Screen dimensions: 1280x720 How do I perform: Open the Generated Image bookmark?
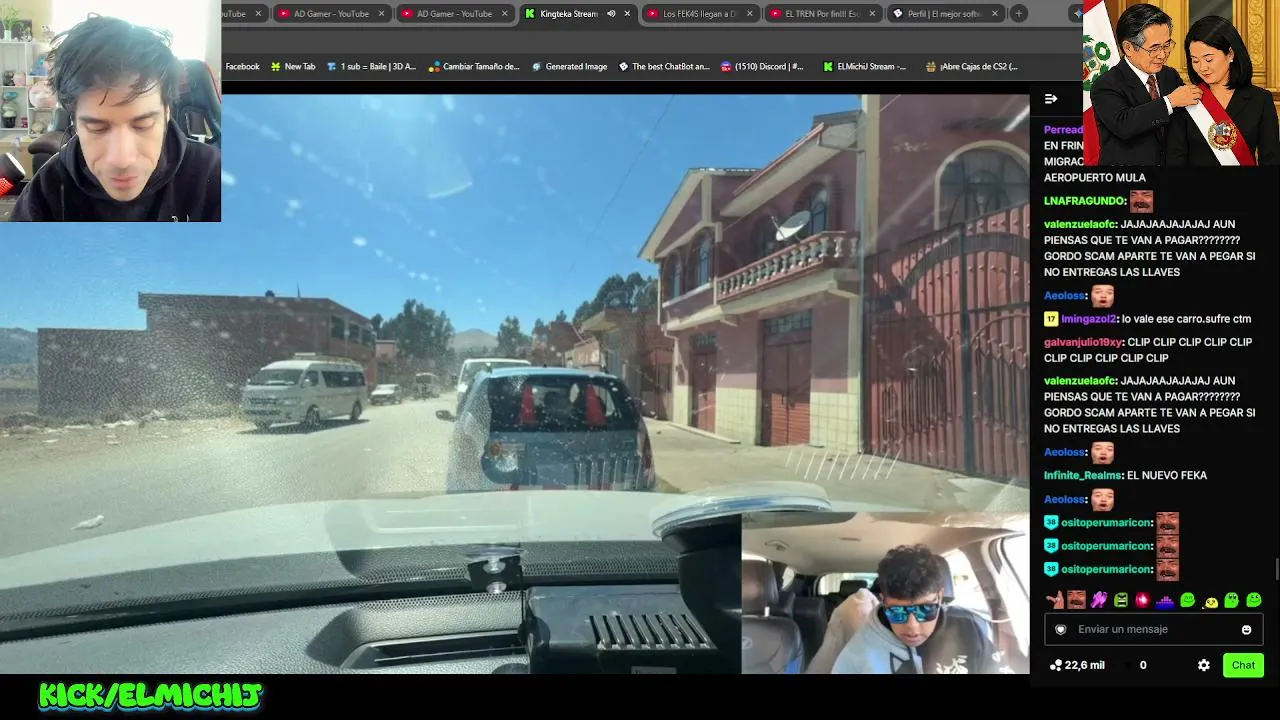569,67
